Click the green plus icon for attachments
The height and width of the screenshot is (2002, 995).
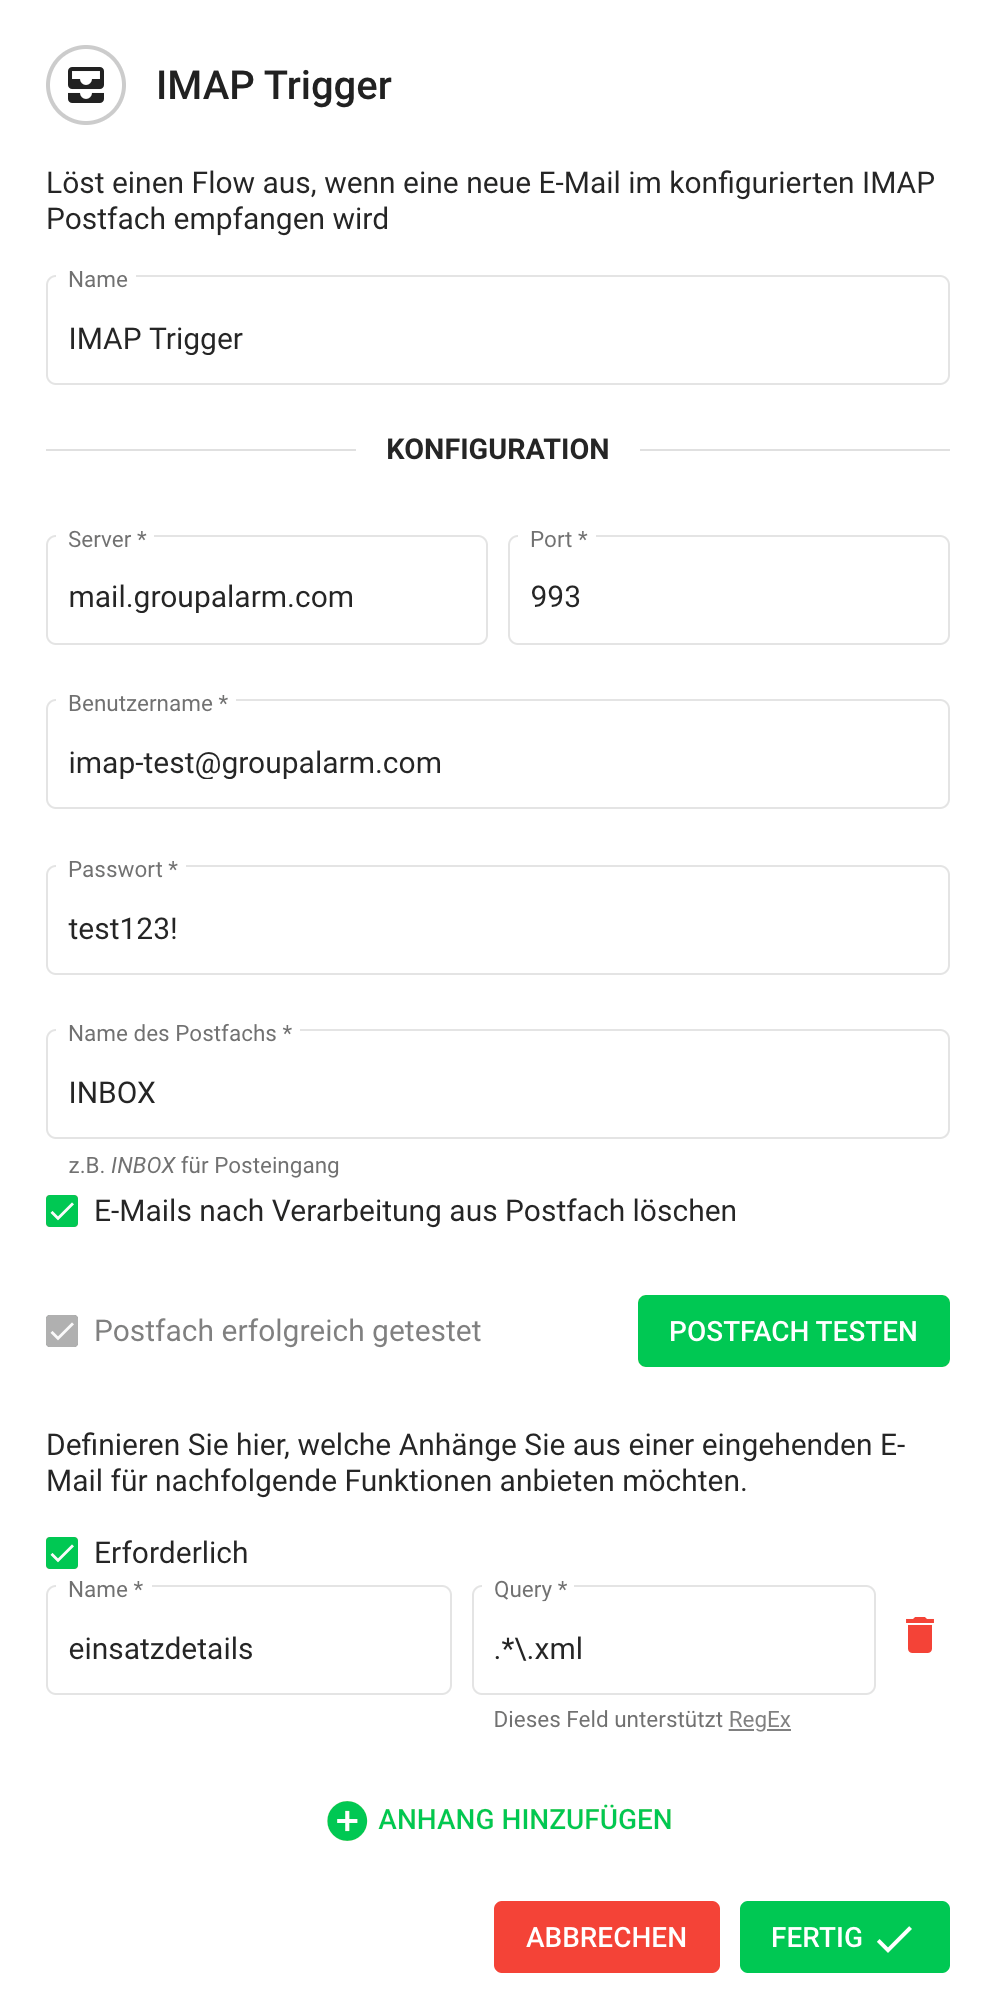click(347, 1821)
